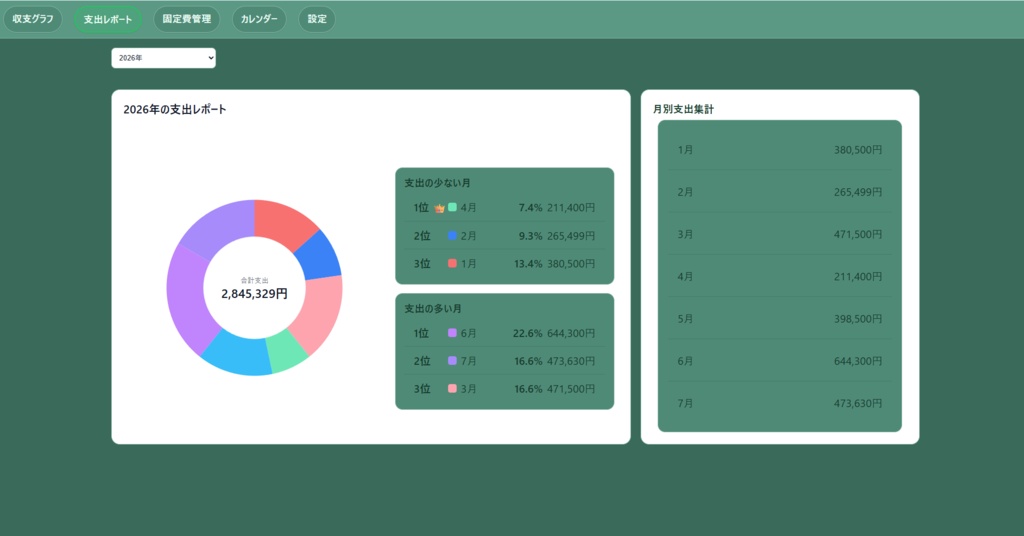
Task: Switch to 固定費管理 tab
Action: pos(187,19)
